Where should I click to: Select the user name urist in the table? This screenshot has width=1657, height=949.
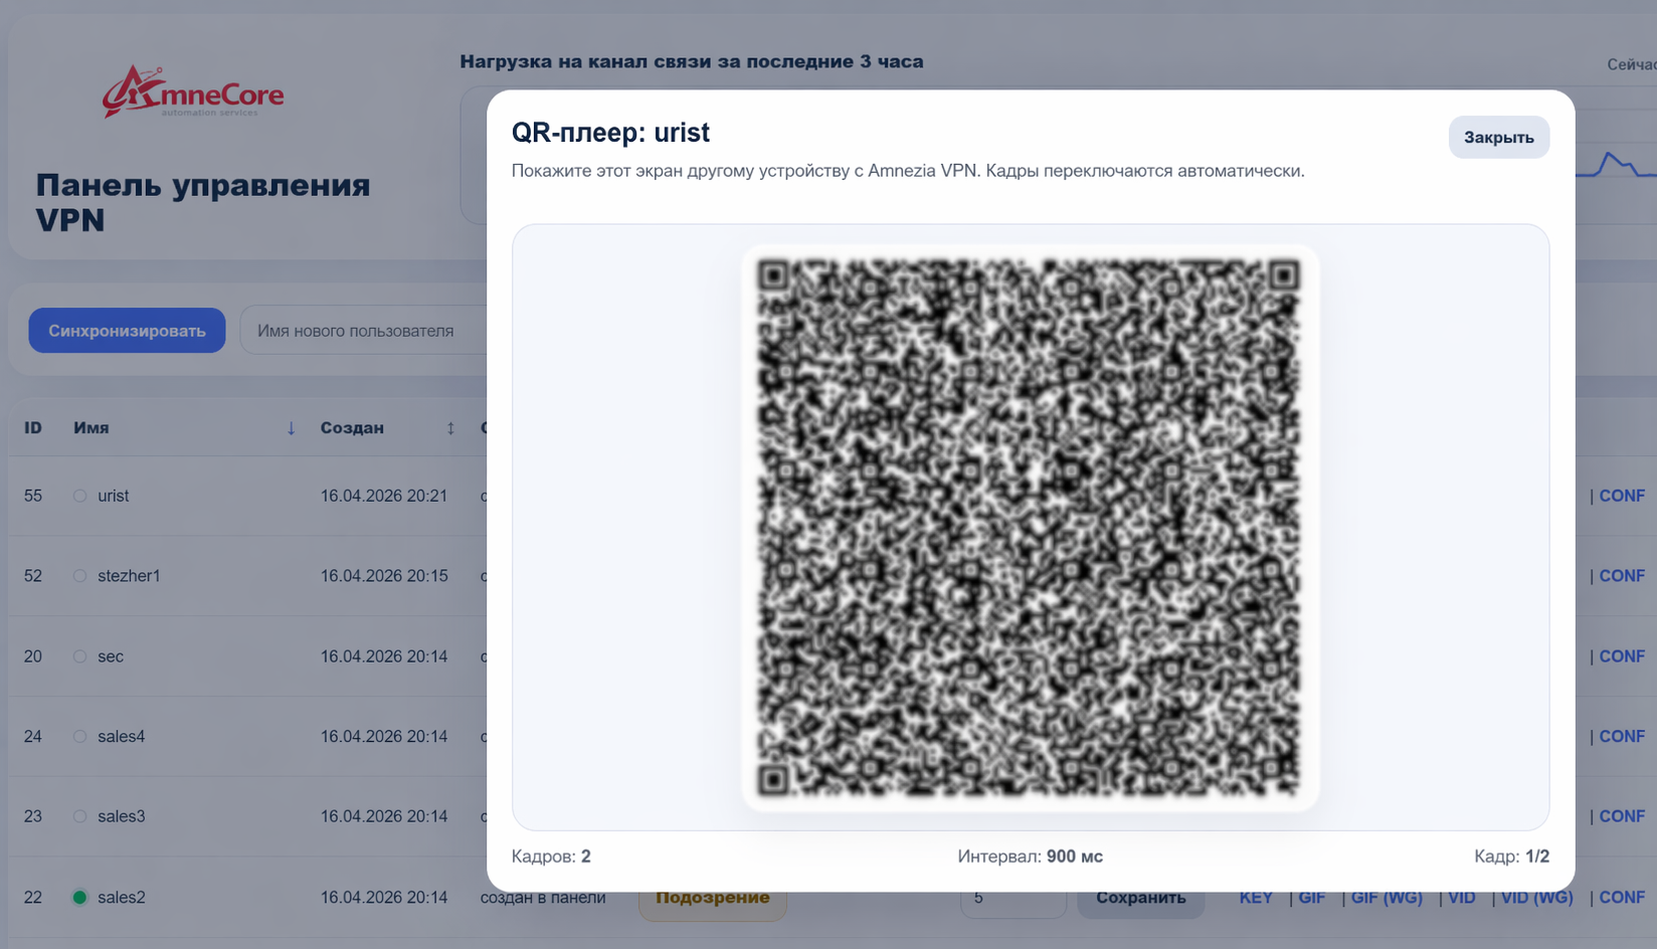(113, 496)
